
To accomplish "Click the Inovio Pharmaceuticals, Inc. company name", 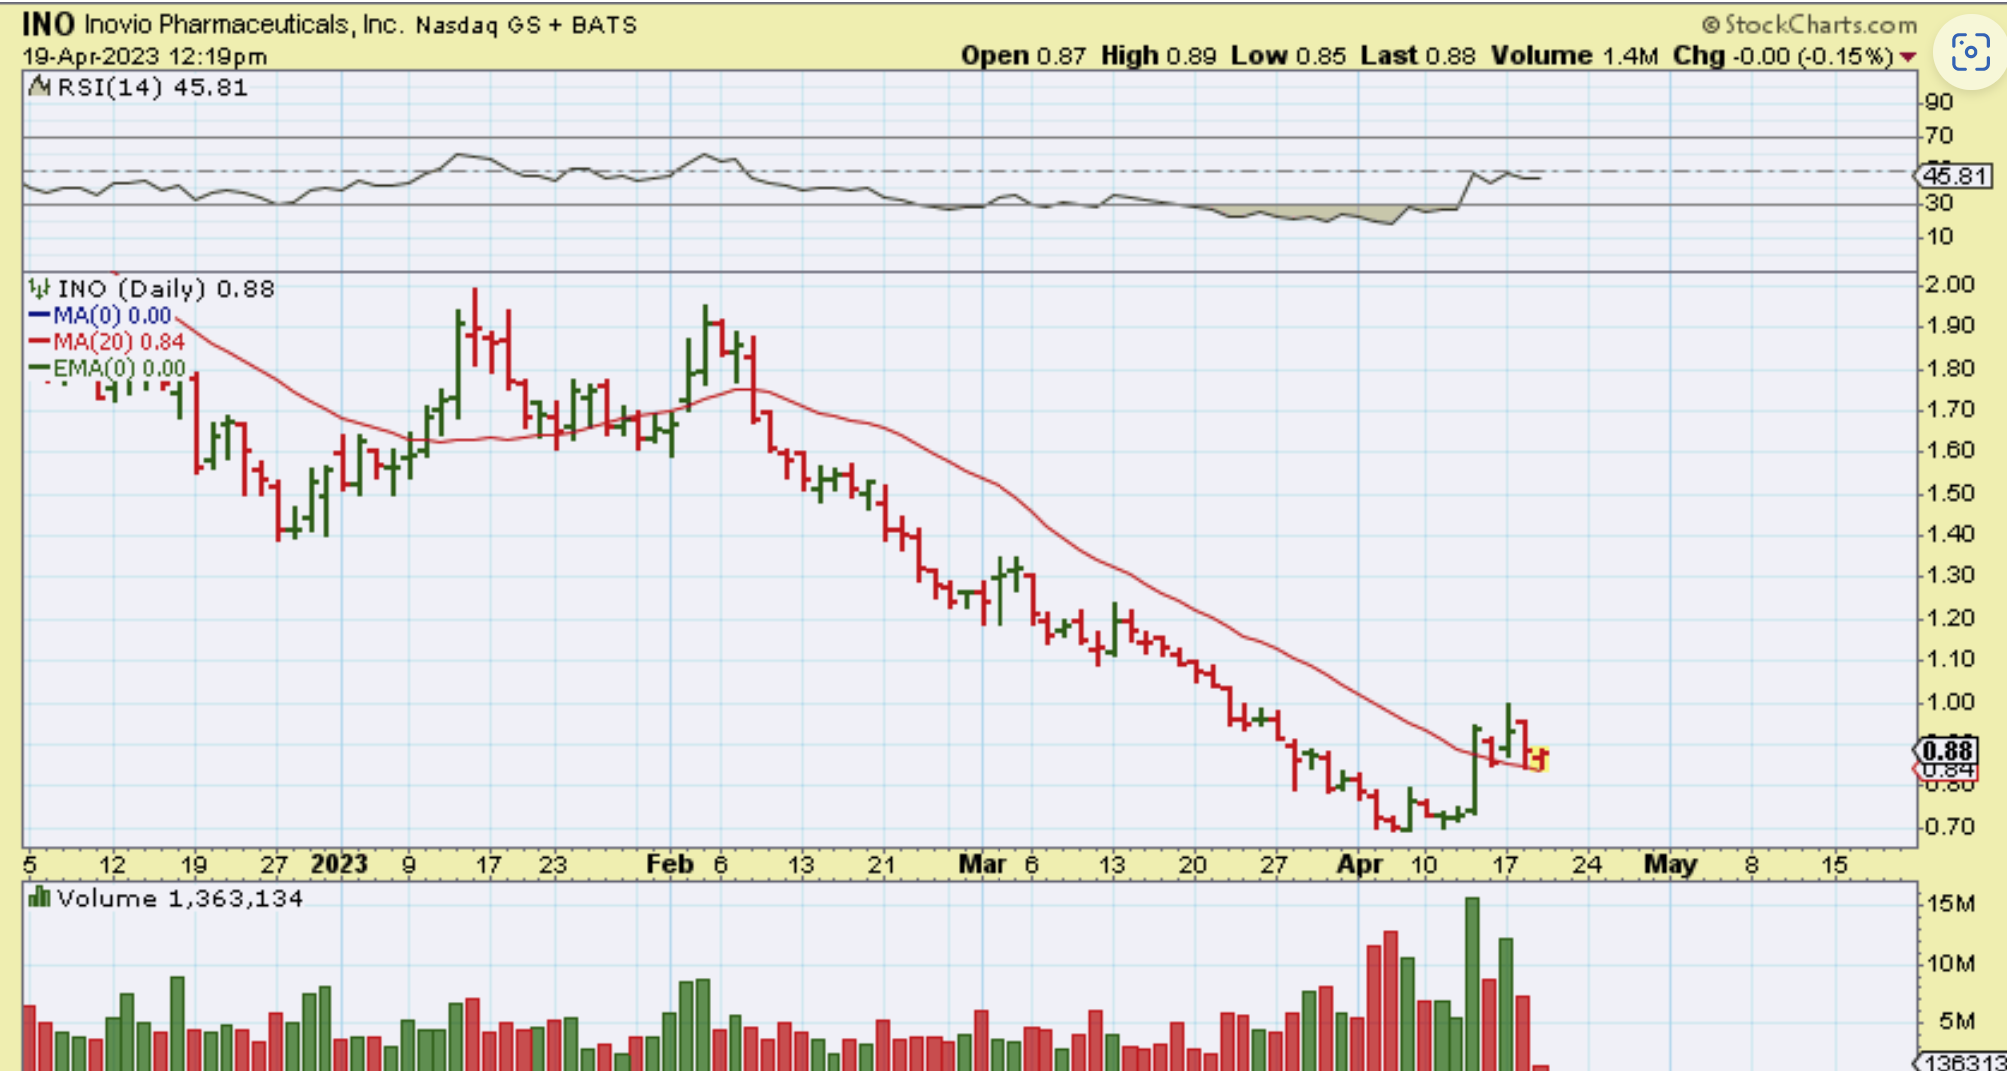I will [243, 24].
